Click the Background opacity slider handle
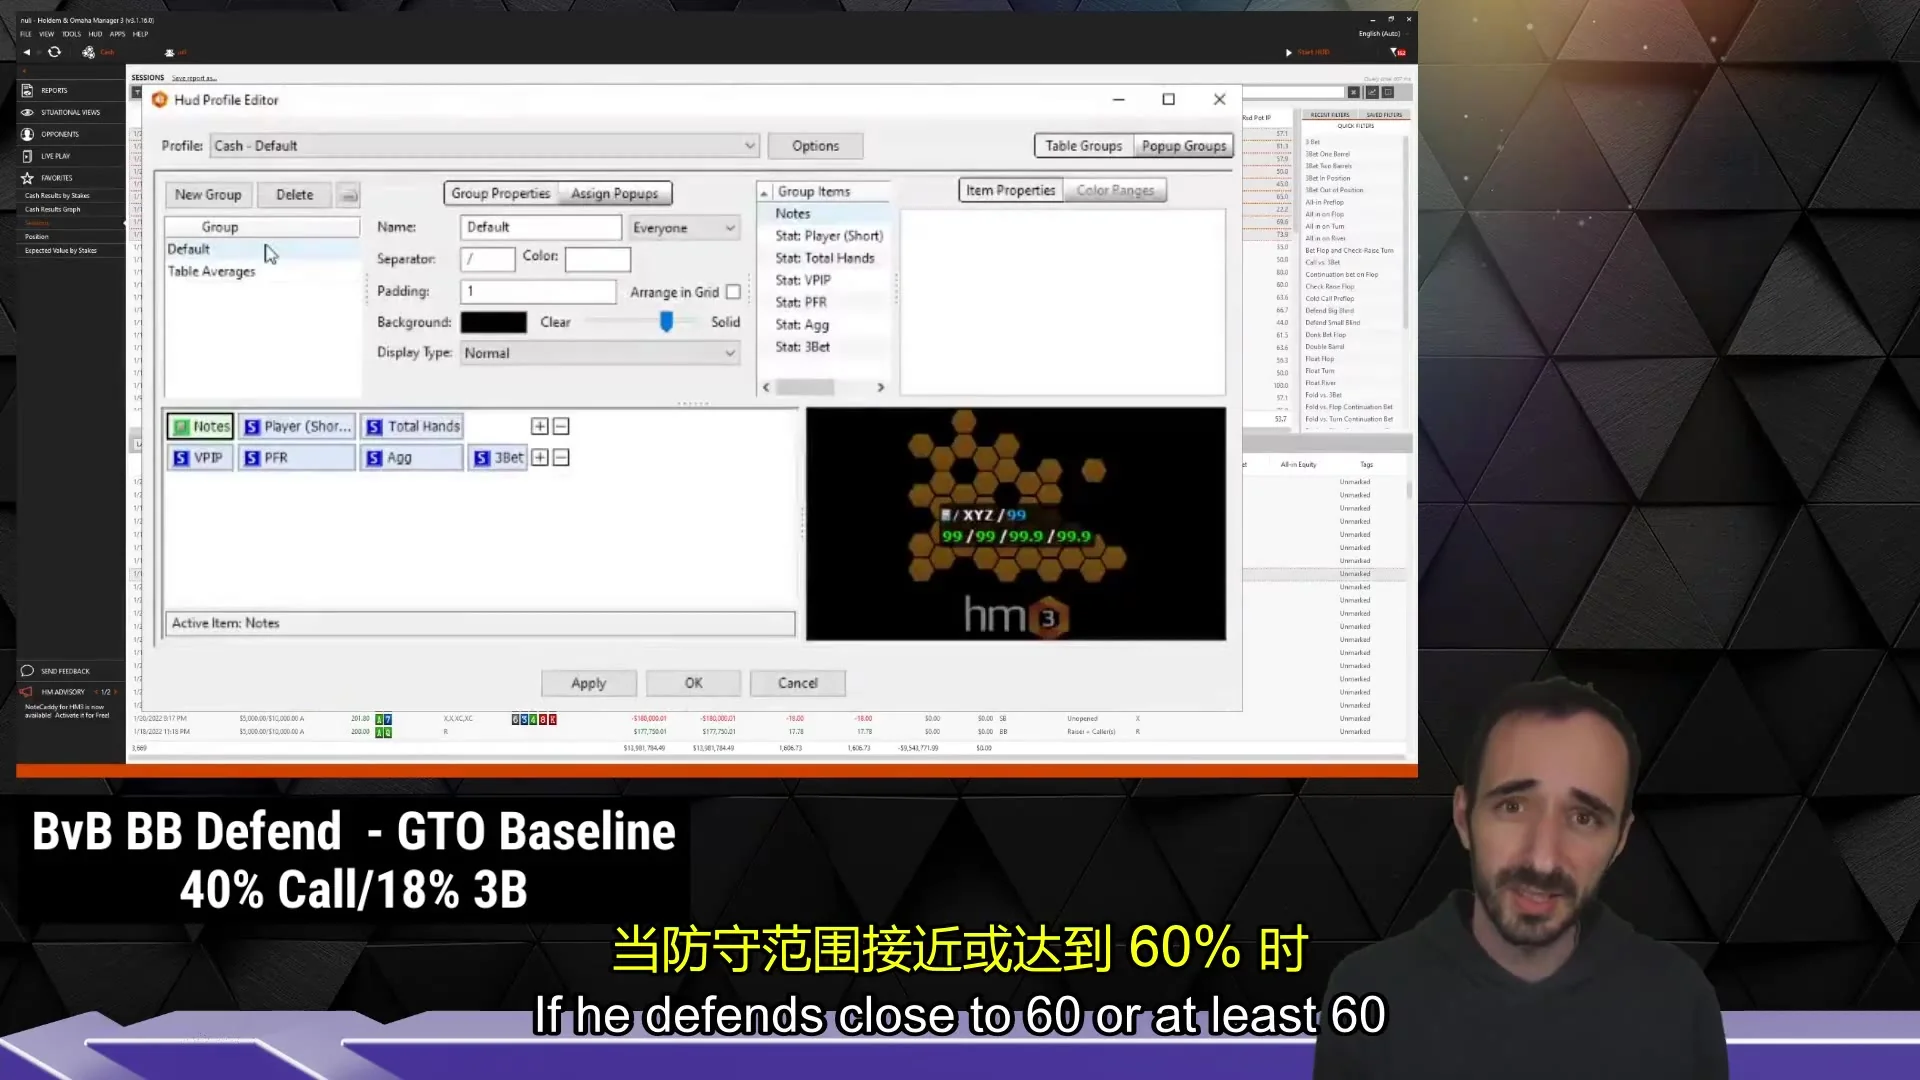This screenshot has height=1080, width=1920. click(666, 321)
